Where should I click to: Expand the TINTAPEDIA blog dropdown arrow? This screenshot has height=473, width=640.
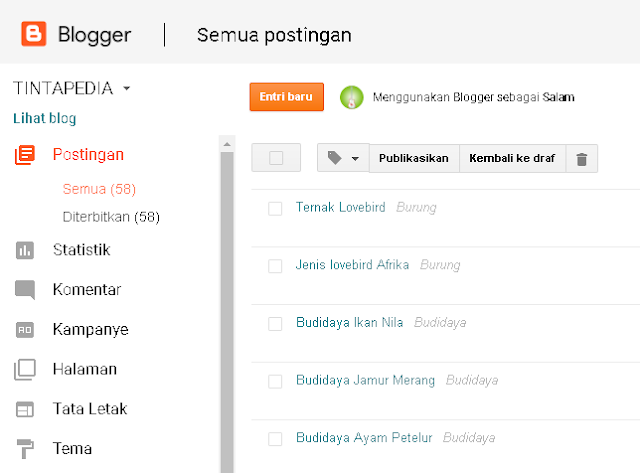tap(127, 88)
